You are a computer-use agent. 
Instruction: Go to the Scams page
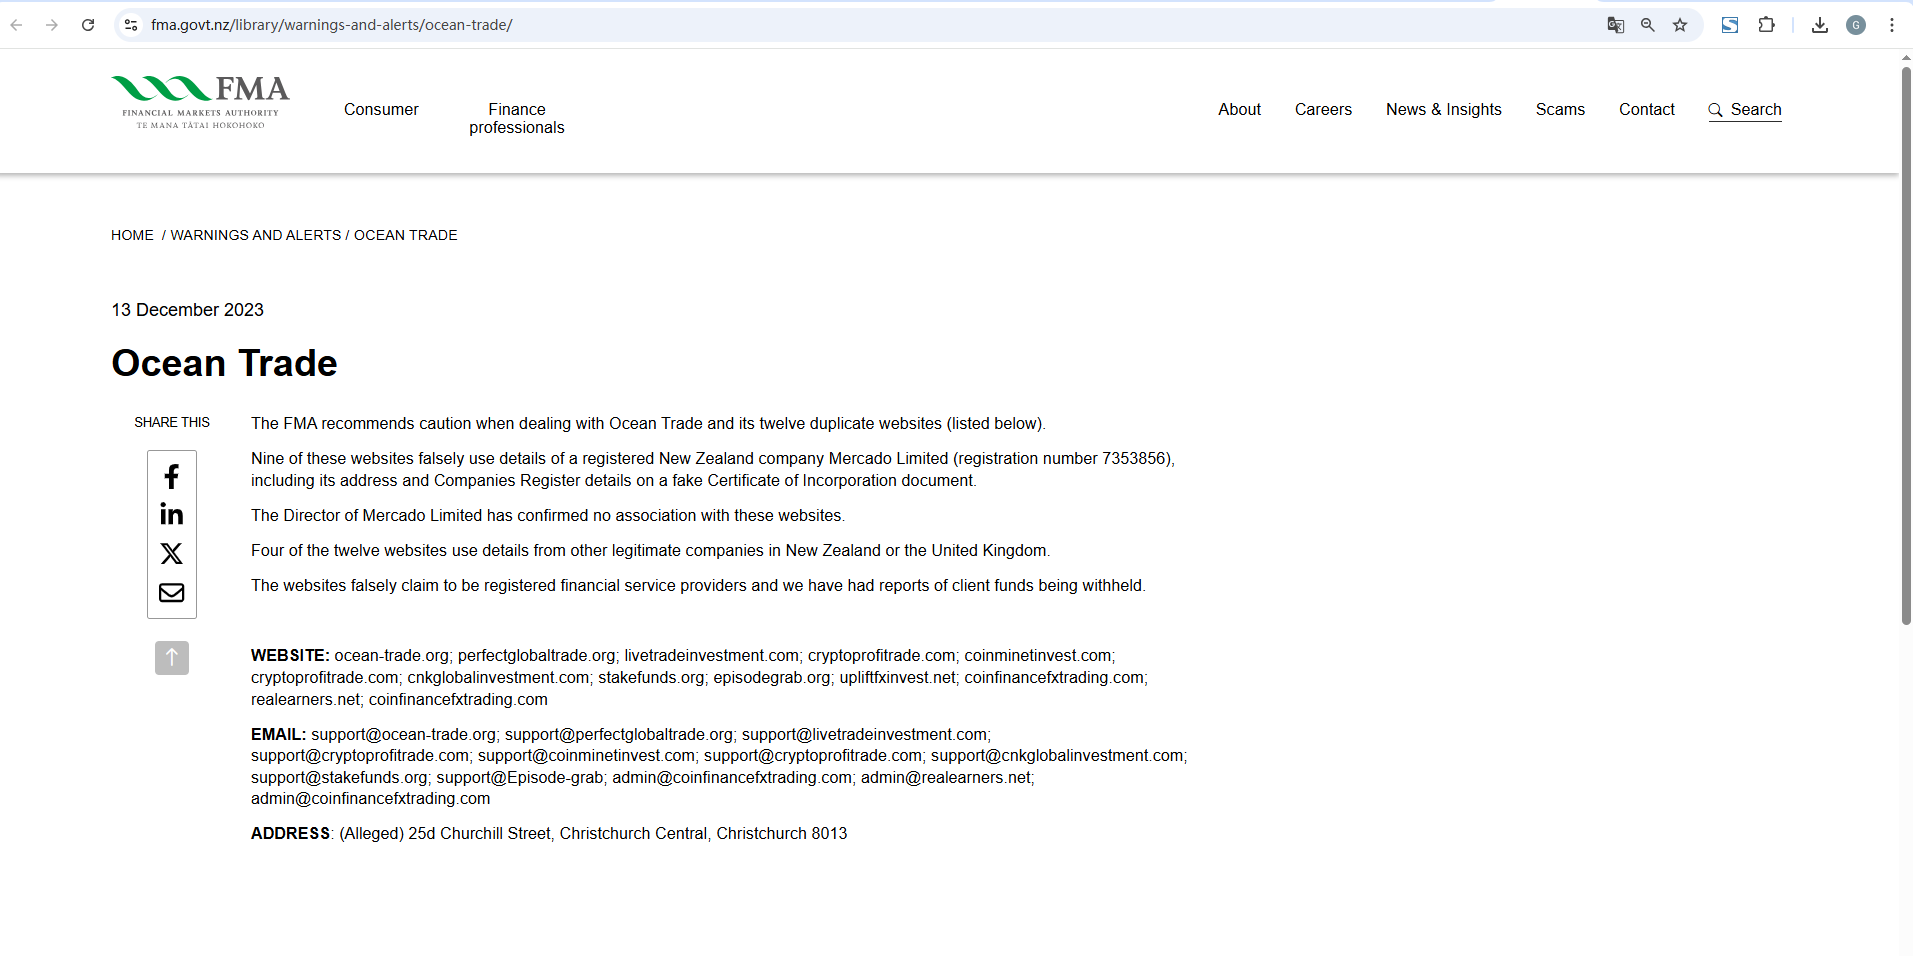point(1560,110)
